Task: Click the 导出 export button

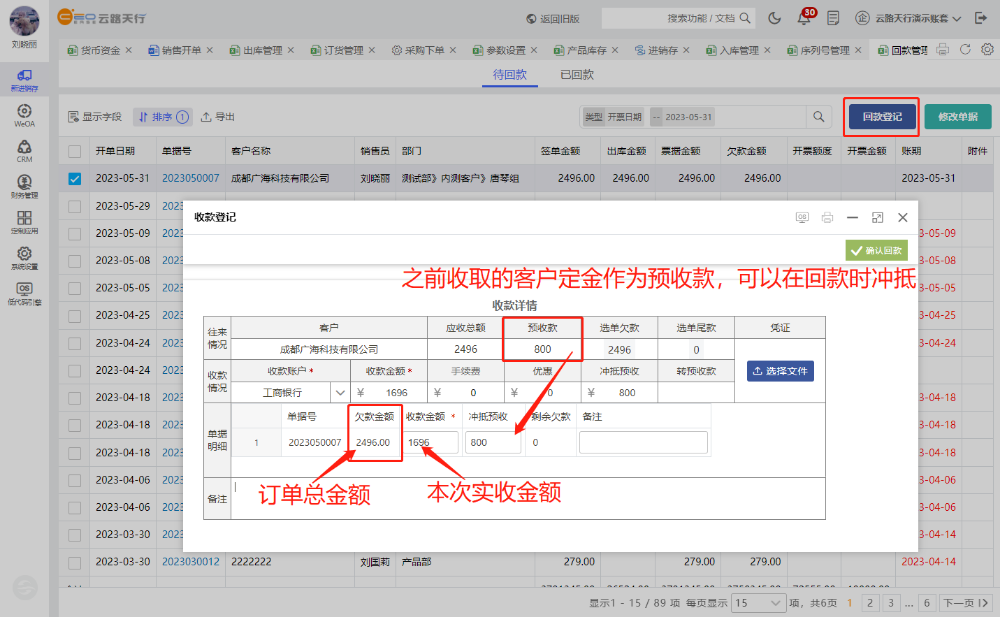Action: (x=217, y=117)
